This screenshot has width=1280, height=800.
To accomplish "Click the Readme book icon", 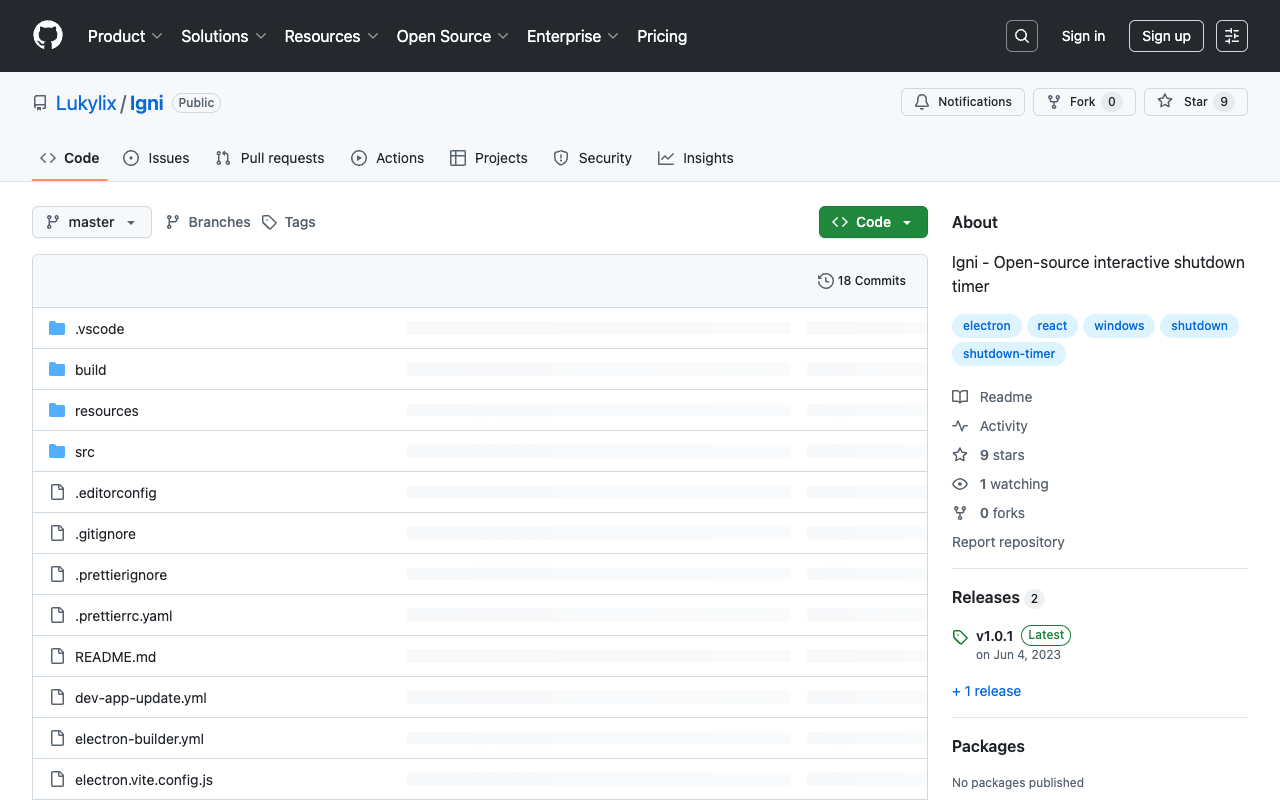I will pyautogui.click(x=960, y=397).
